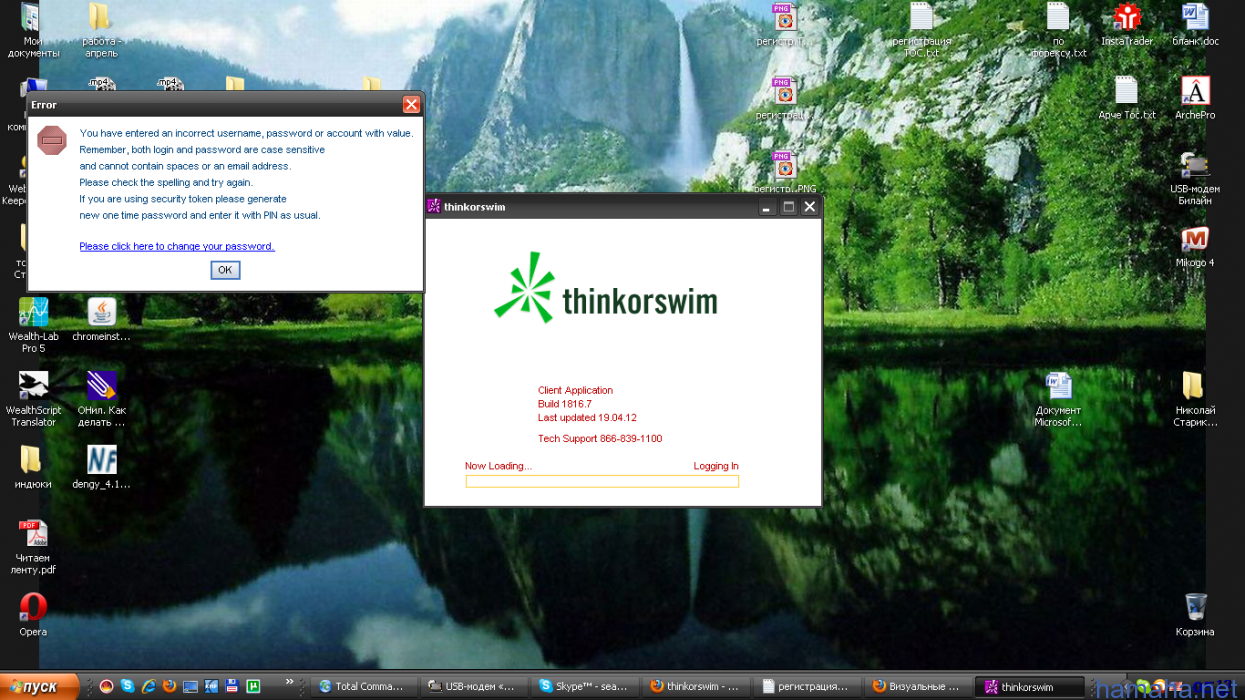The height and width of the screenshot is (700, 1245).
Task: Click the thinkorswim loading progress bar
Action: (x=602, y=482)
